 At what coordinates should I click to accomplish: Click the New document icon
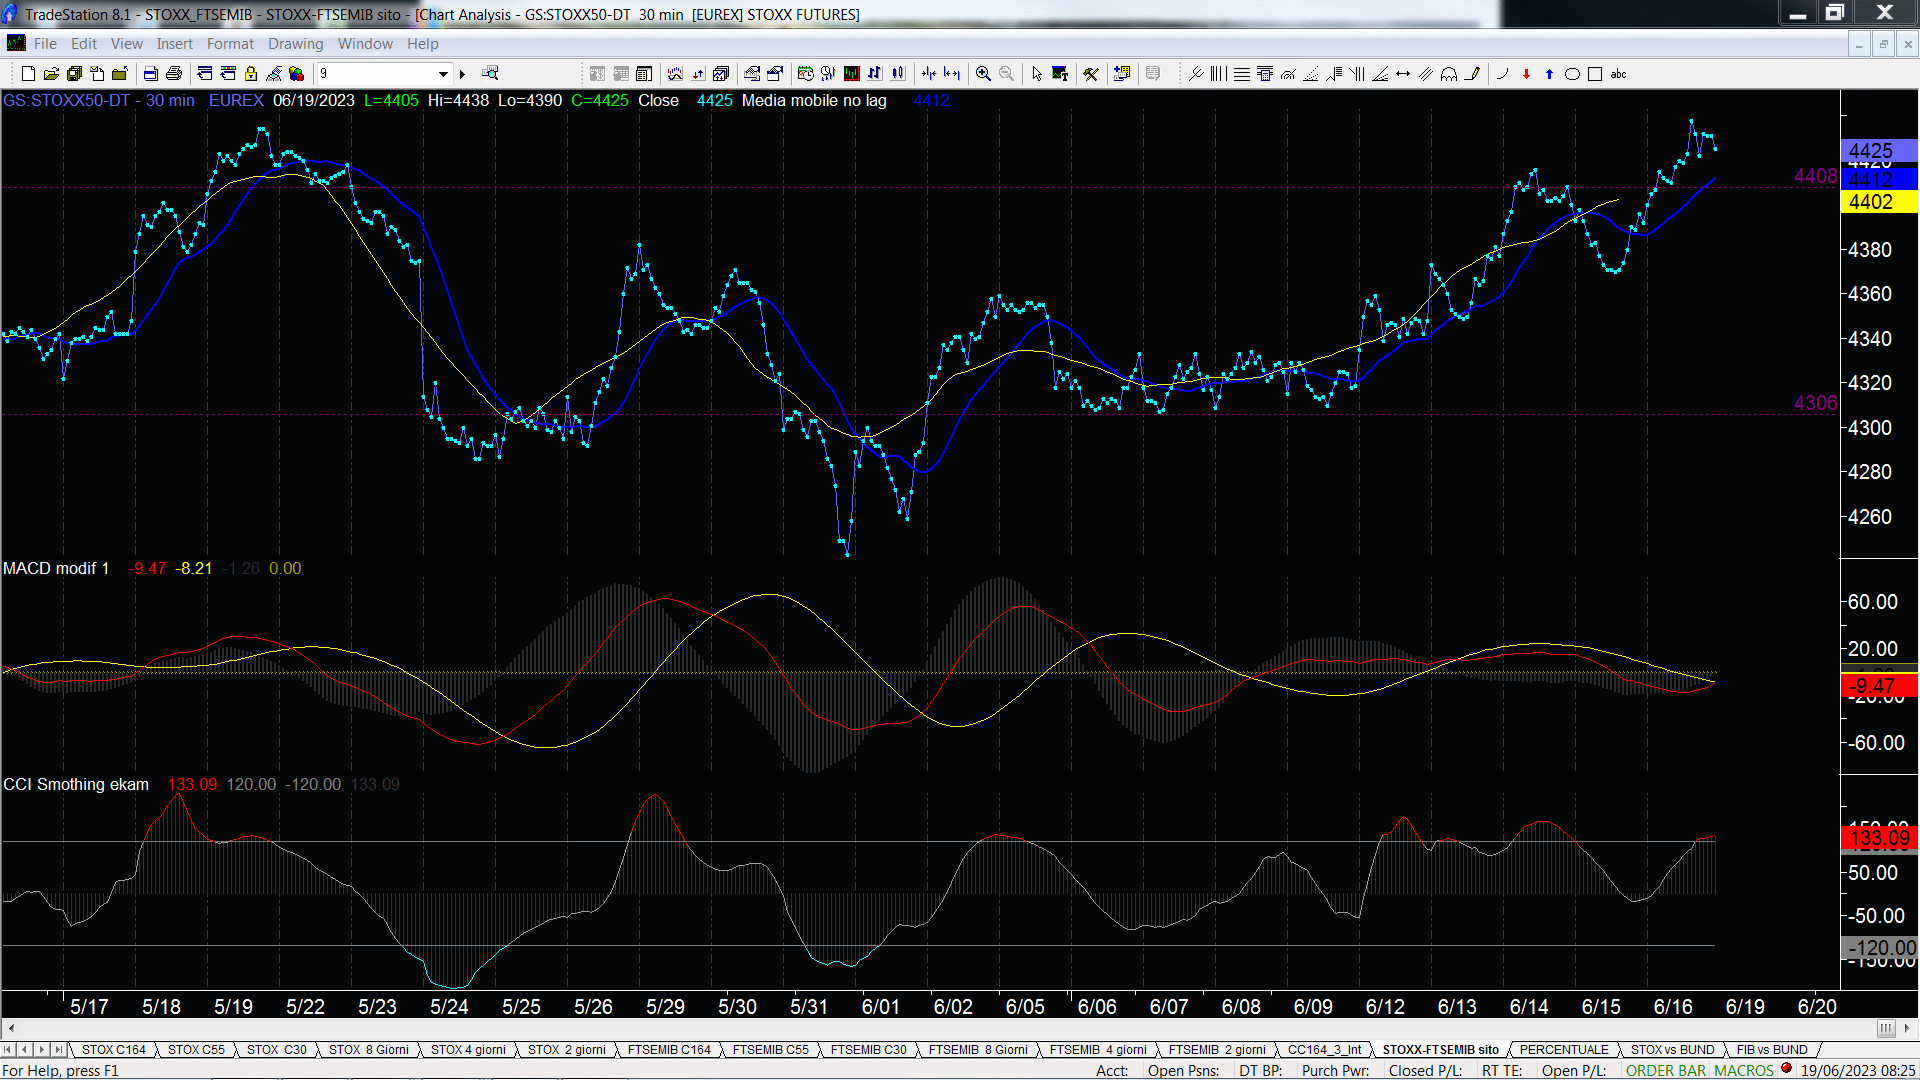[x=28, y=74]
